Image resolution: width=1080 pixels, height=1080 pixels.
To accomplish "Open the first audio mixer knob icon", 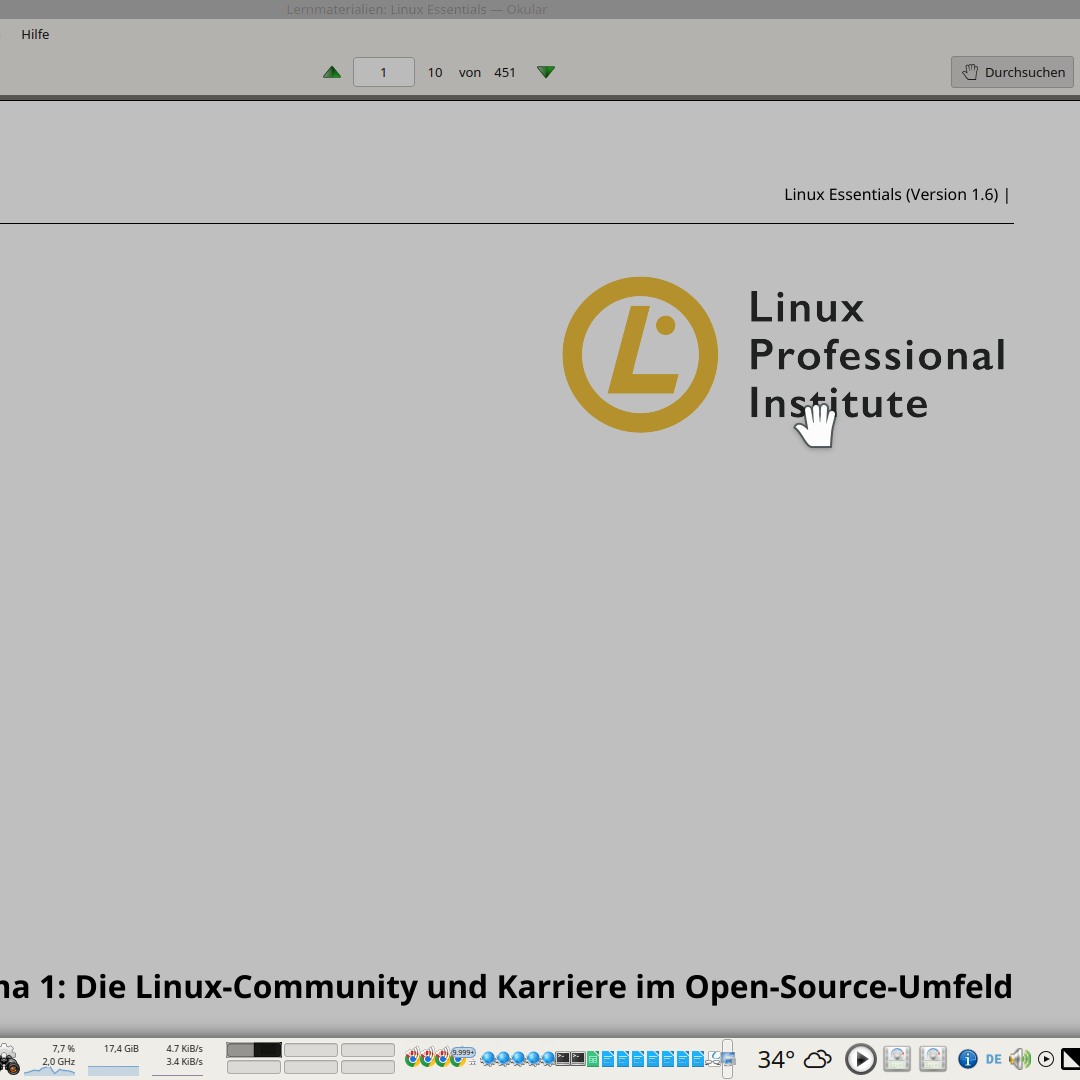I will 897,1059.
